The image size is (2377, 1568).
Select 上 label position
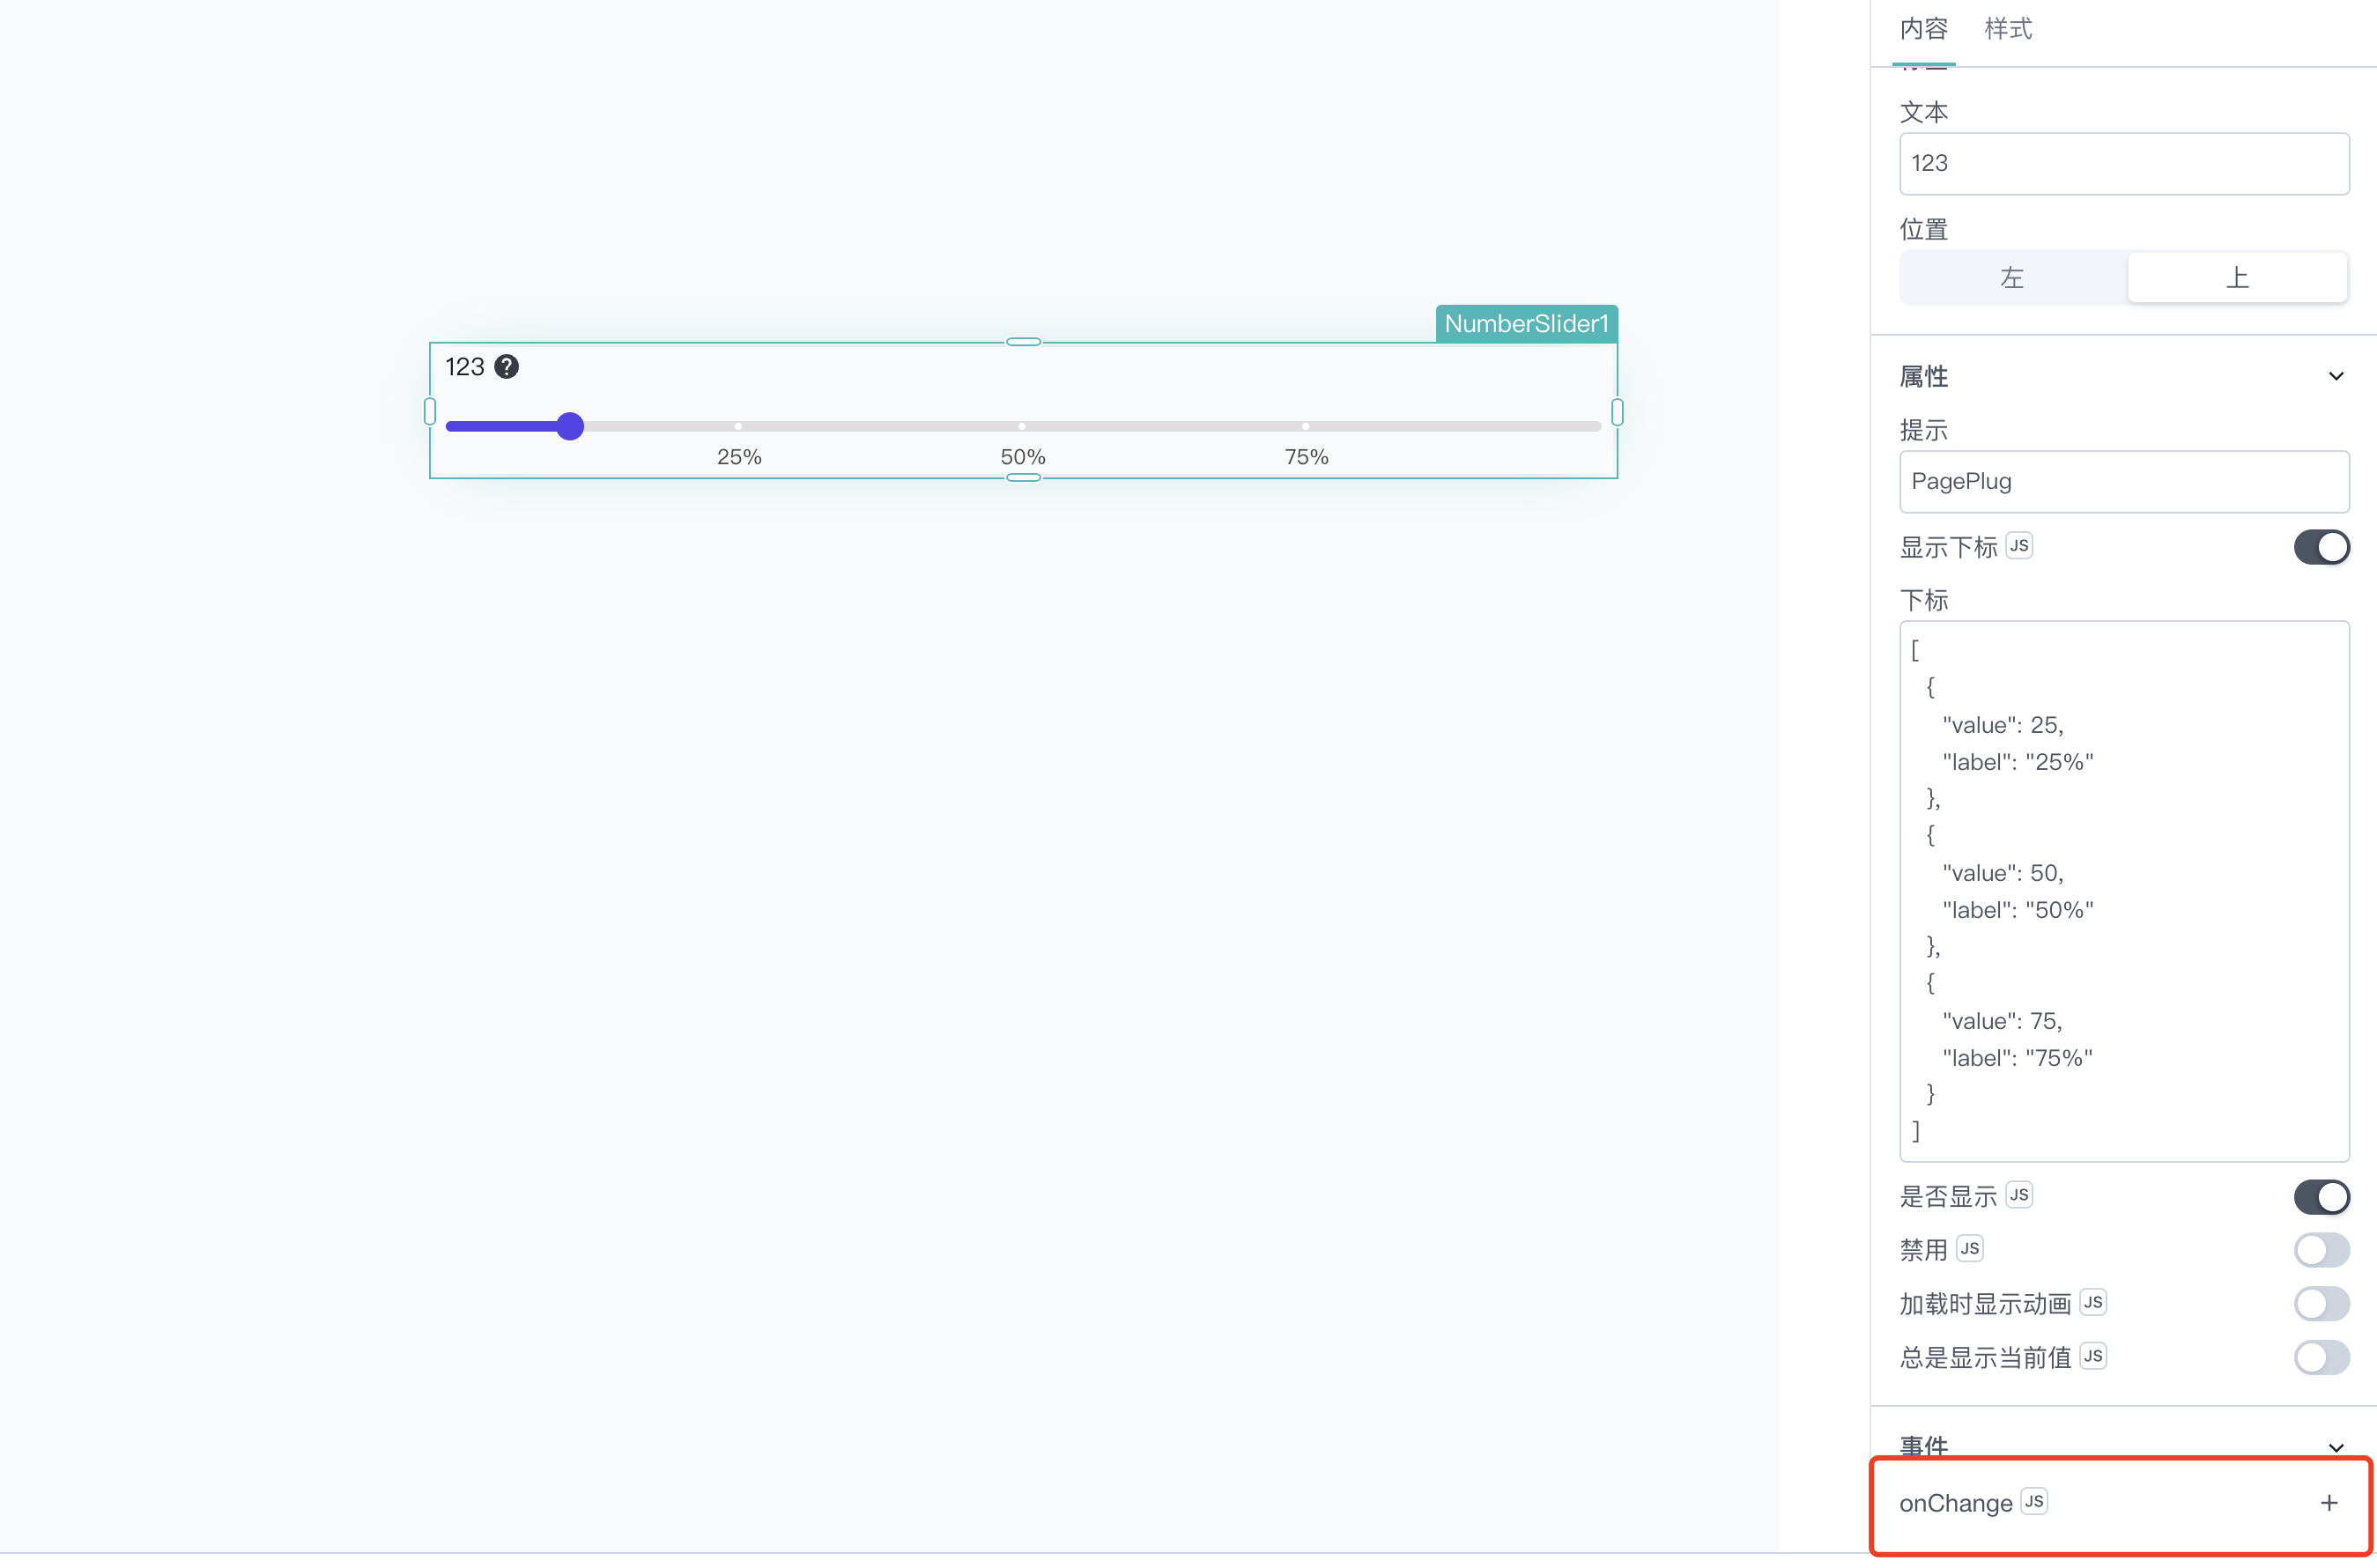pos(2236,277)
